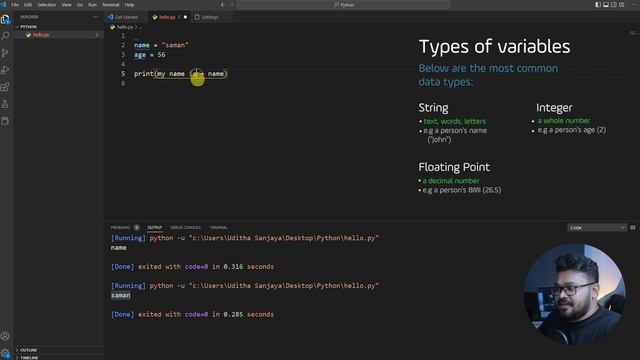Open the Source Control view
This screenshot has height=360, width=640.
coord(5,53)
